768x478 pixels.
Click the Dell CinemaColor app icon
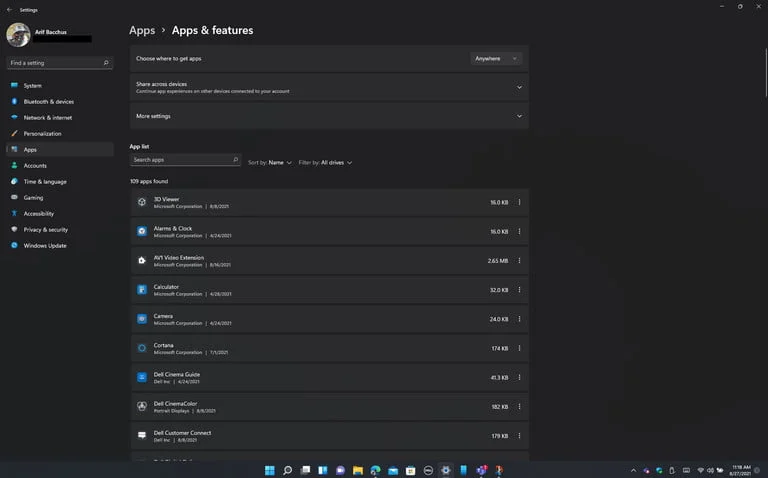pyautogui.click(x=142, y=406)
